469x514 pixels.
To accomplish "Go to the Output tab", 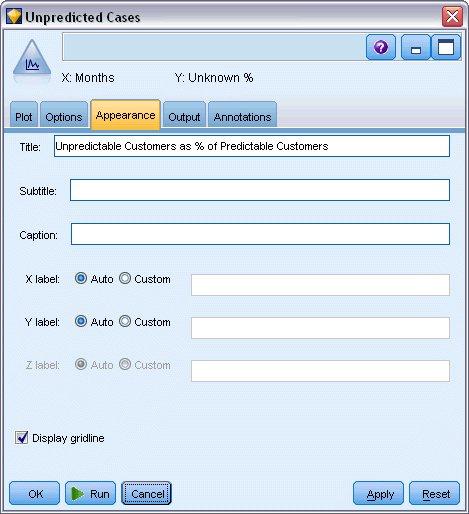I will tap(184, 115).
